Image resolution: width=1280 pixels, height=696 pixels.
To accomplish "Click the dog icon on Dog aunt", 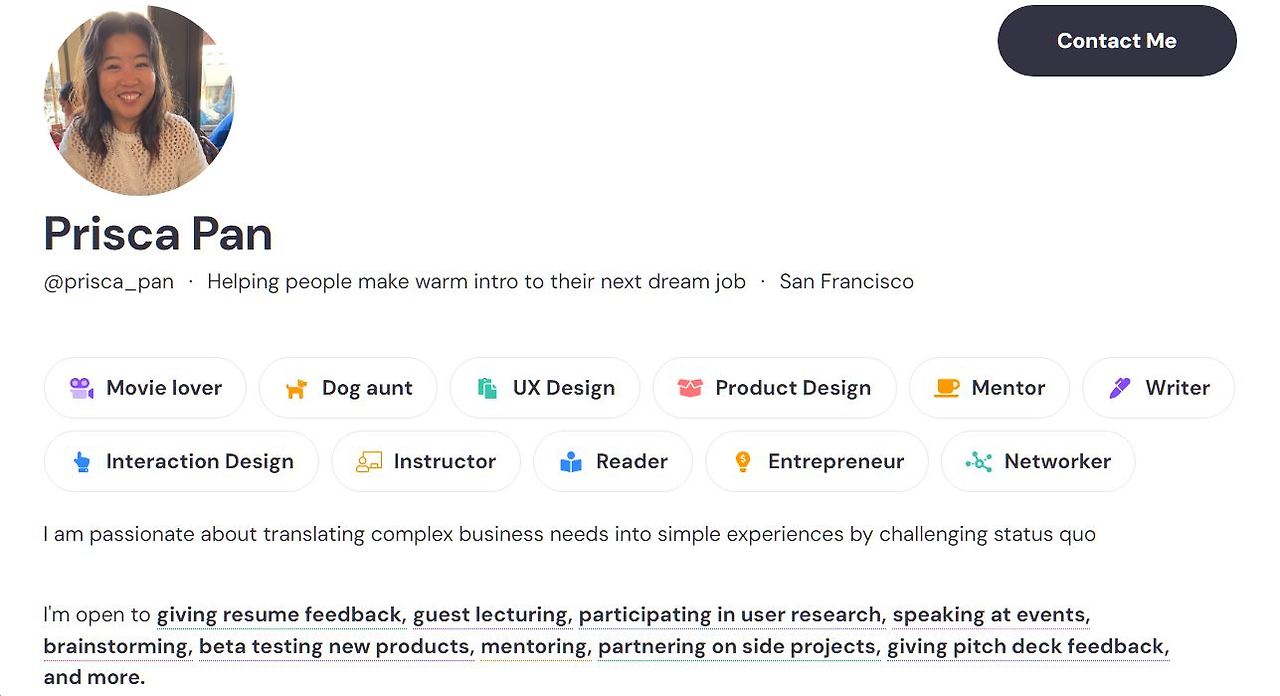I will coord(296,388).
